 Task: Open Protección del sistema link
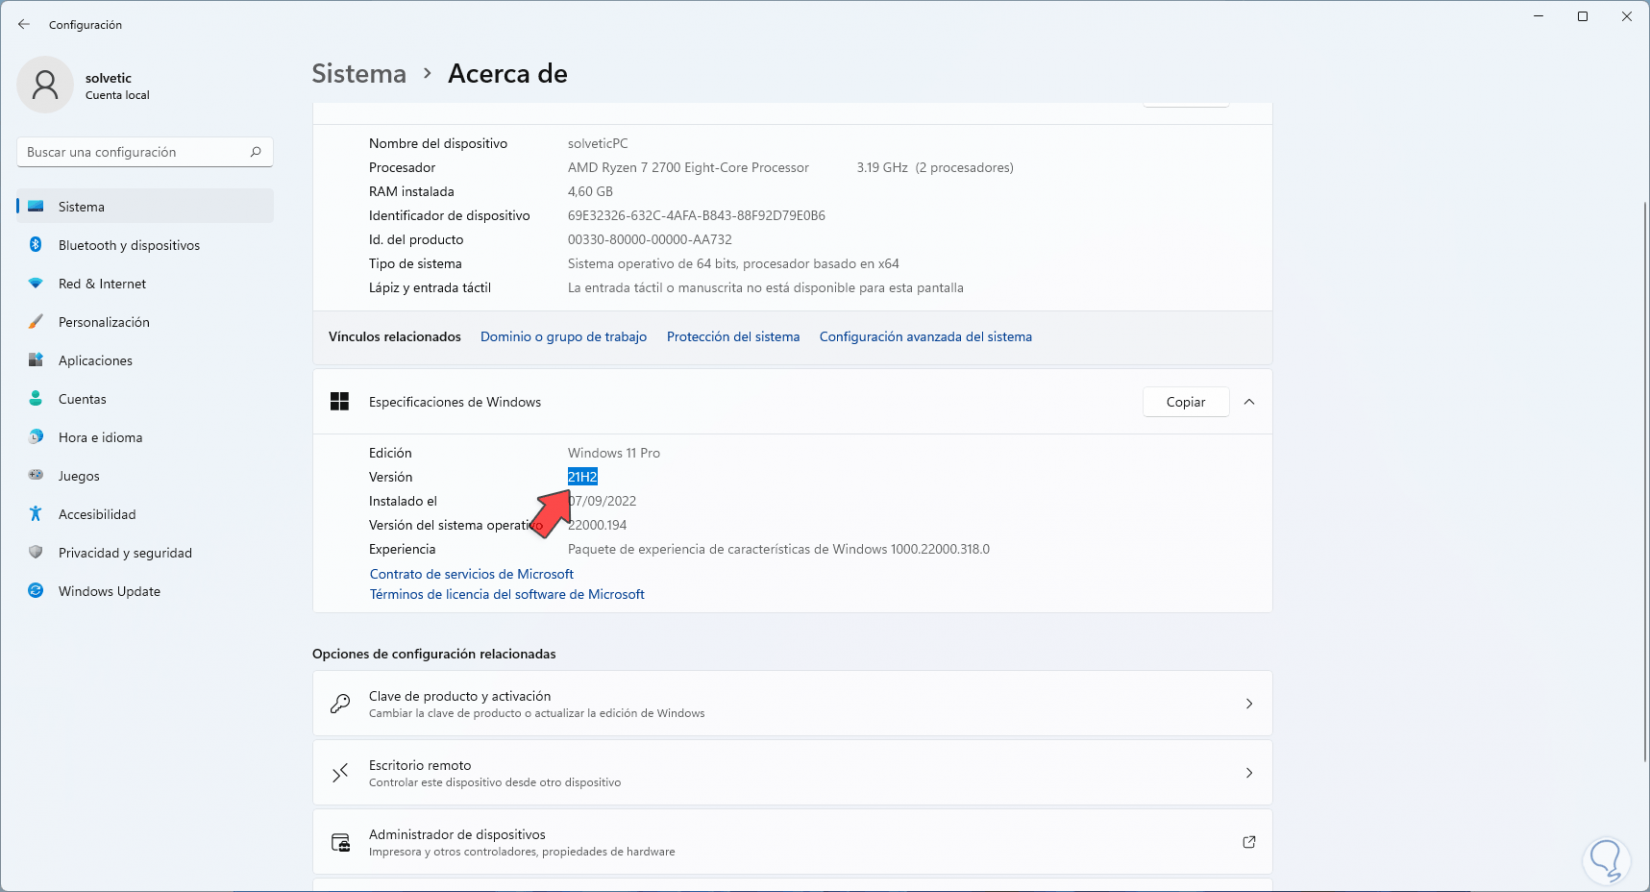(x=733, y=337)
